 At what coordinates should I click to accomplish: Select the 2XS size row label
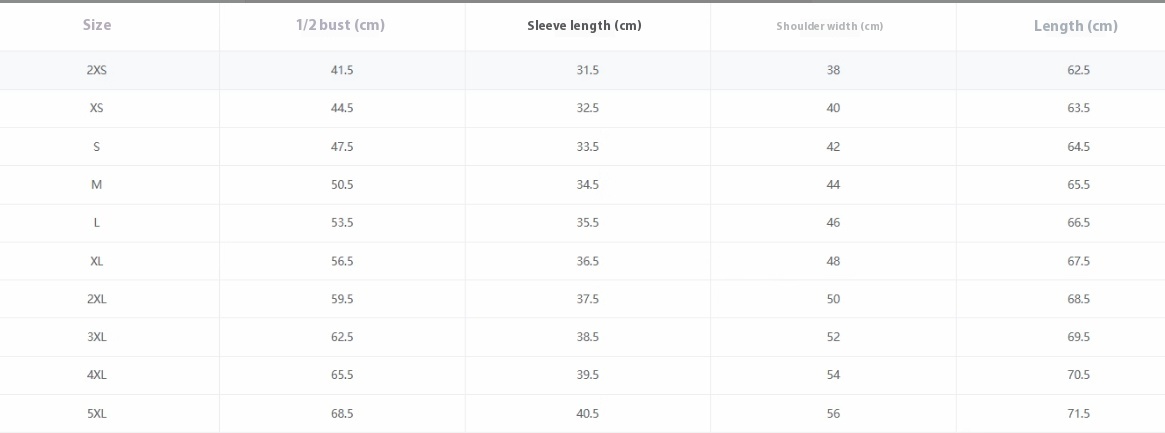pos(97,70)
